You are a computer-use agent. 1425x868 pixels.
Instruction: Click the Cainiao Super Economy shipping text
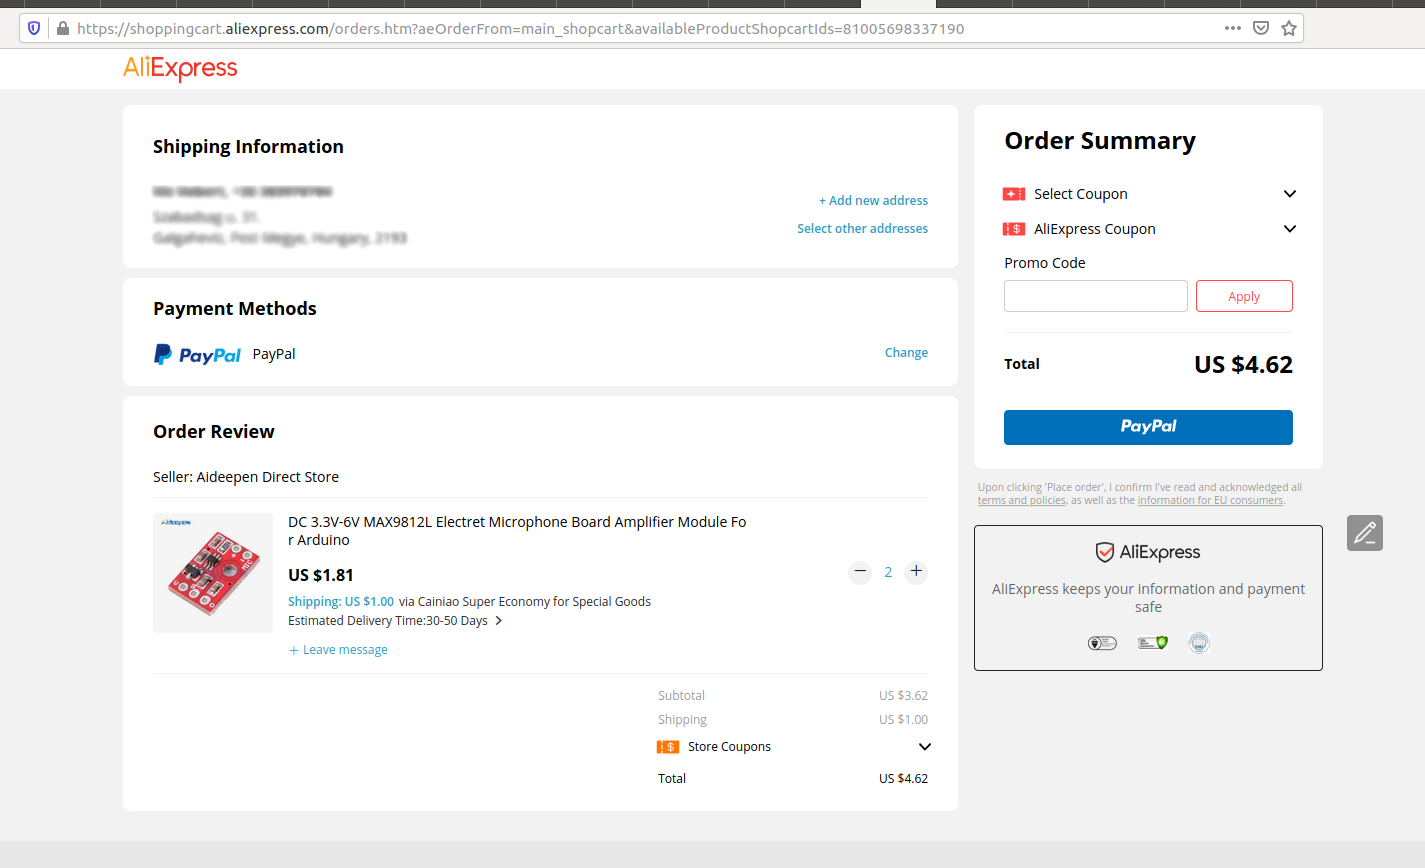[x=525, y=602]
